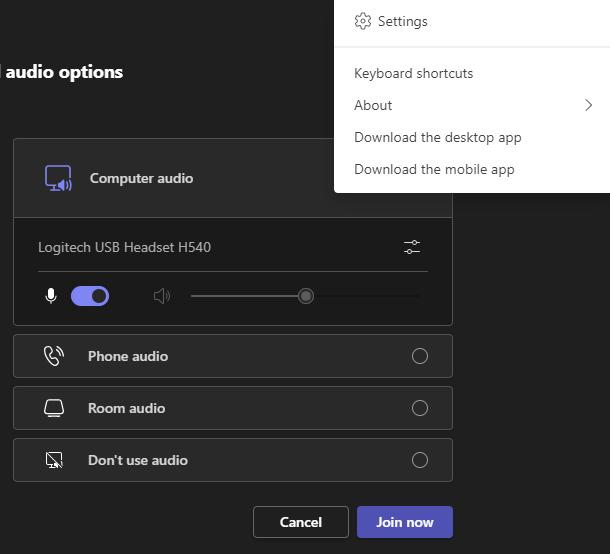Click the Don't use audio icon
The height and width of the screenshot is (554, 610).
(54, 460)
